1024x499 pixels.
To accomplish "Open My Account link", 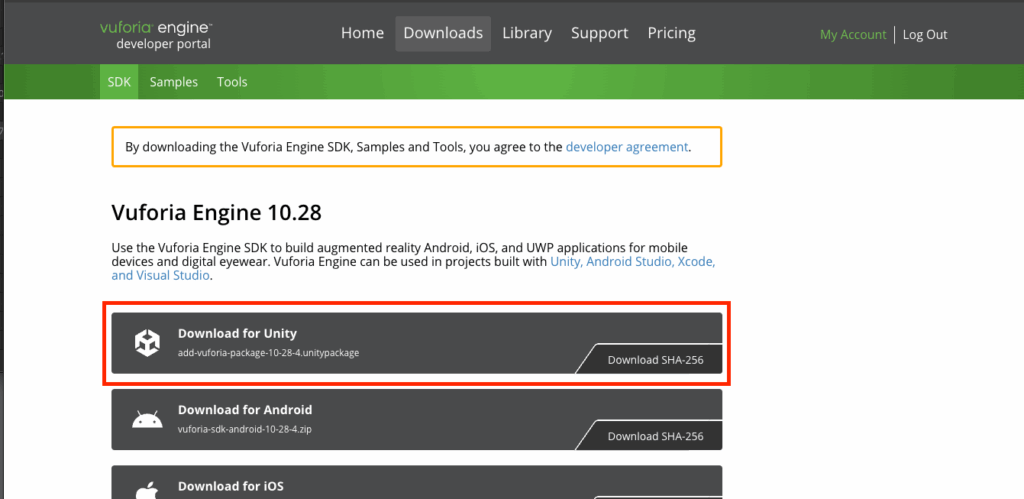I will 853,35.
